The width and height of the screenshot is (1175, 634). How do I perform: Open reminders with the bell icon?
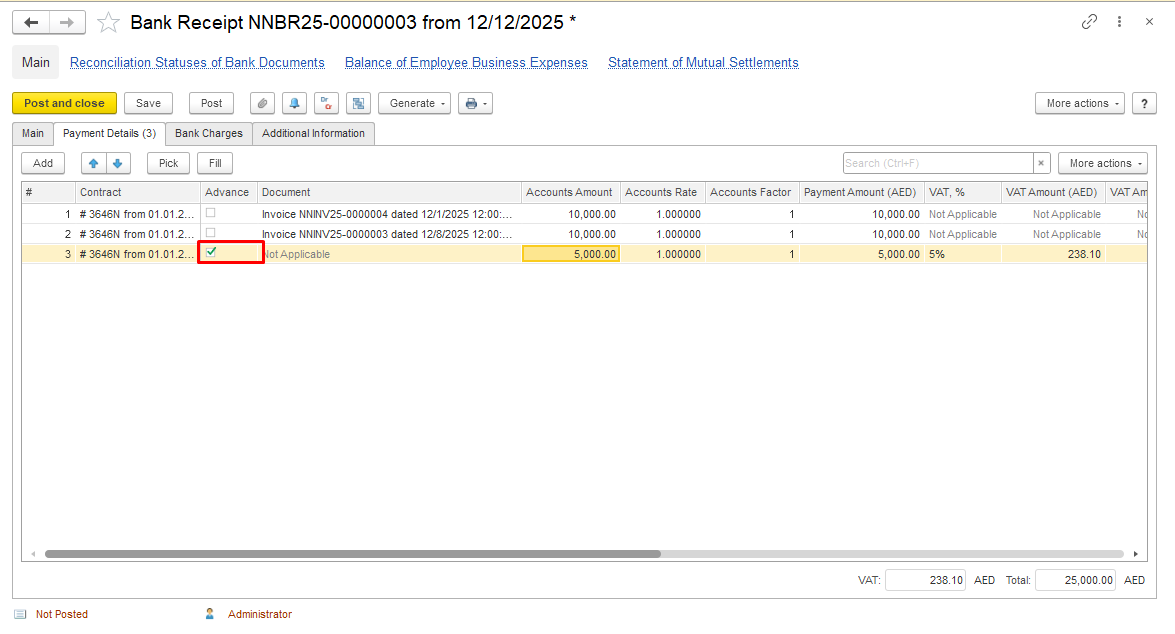(294, 103)
